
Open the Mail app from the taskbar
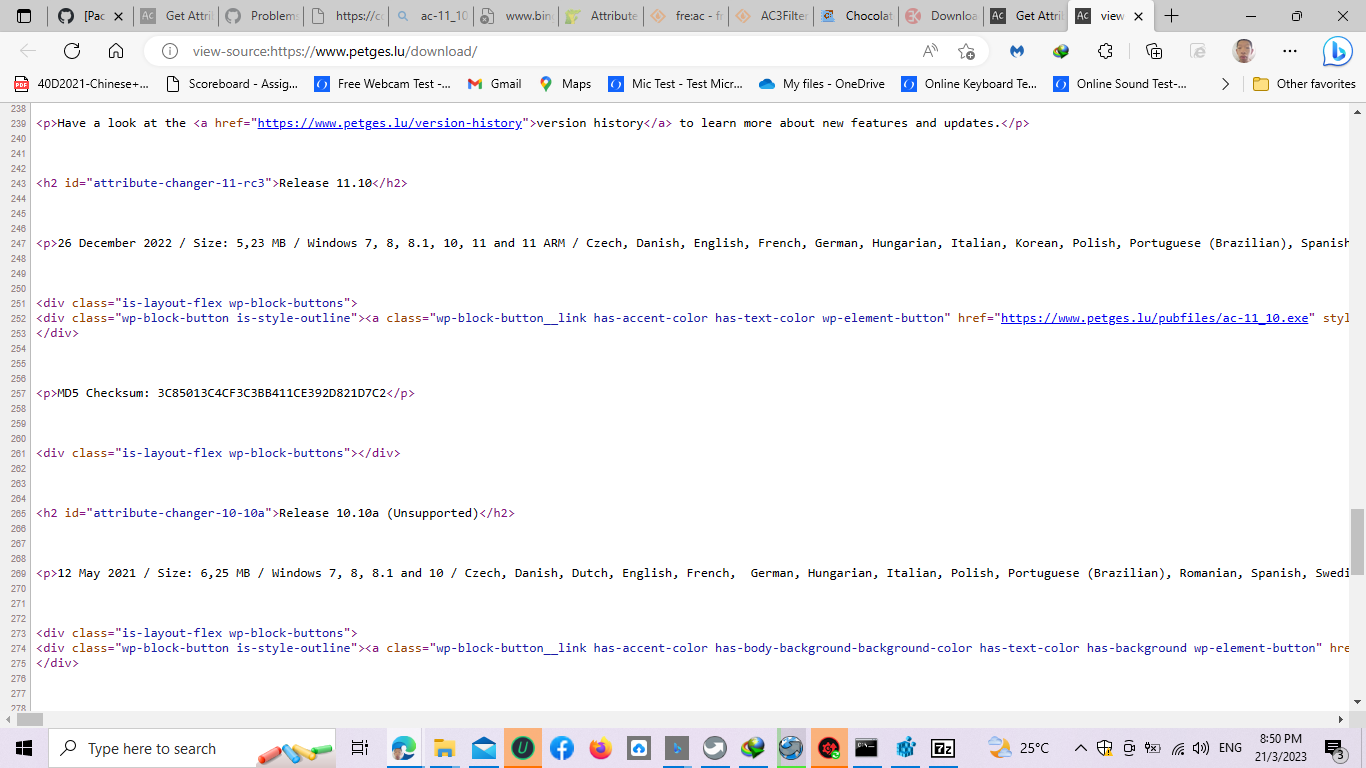tap(483, 748)
